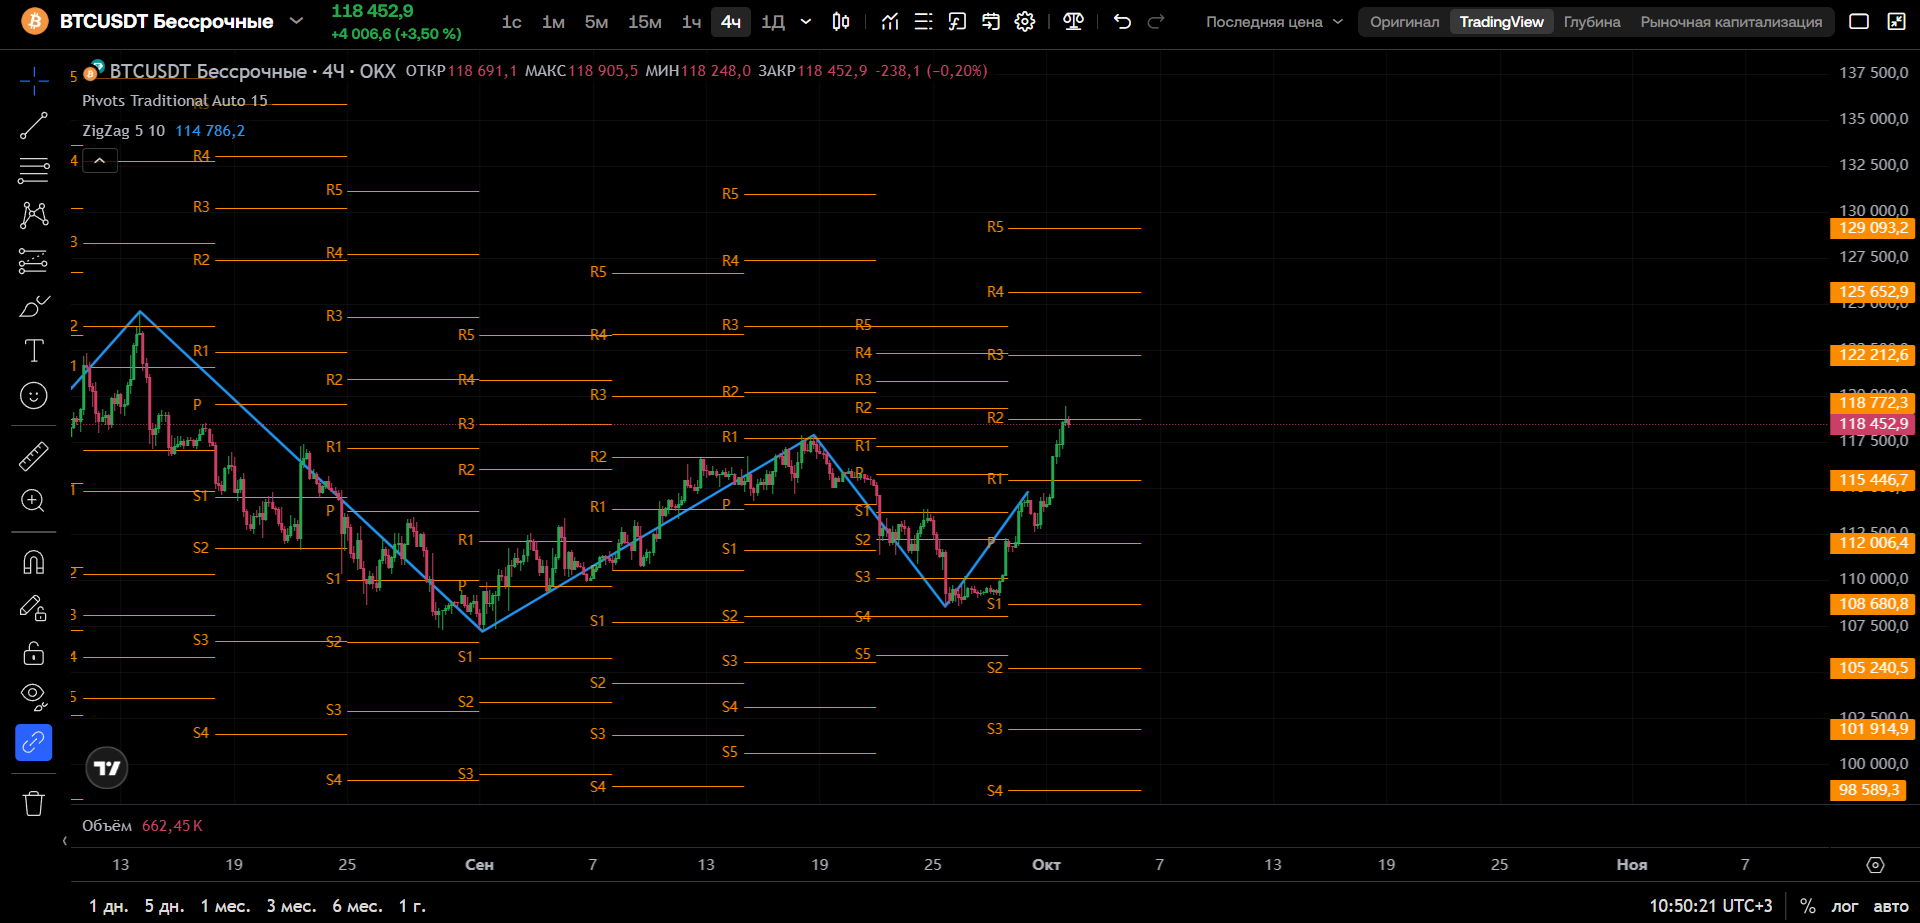Open the BTCUSDT Бессрочные symbol dropdown
Screen dimensions: 1920x923
(296, 21)
